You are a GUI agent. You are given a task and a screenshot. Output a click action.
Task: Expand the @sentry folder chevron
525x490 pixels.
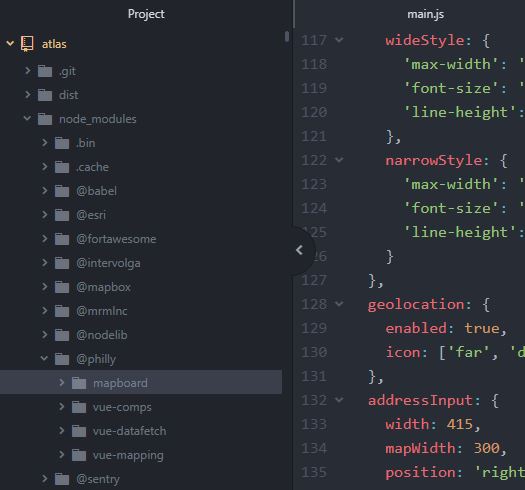(45, 479)
